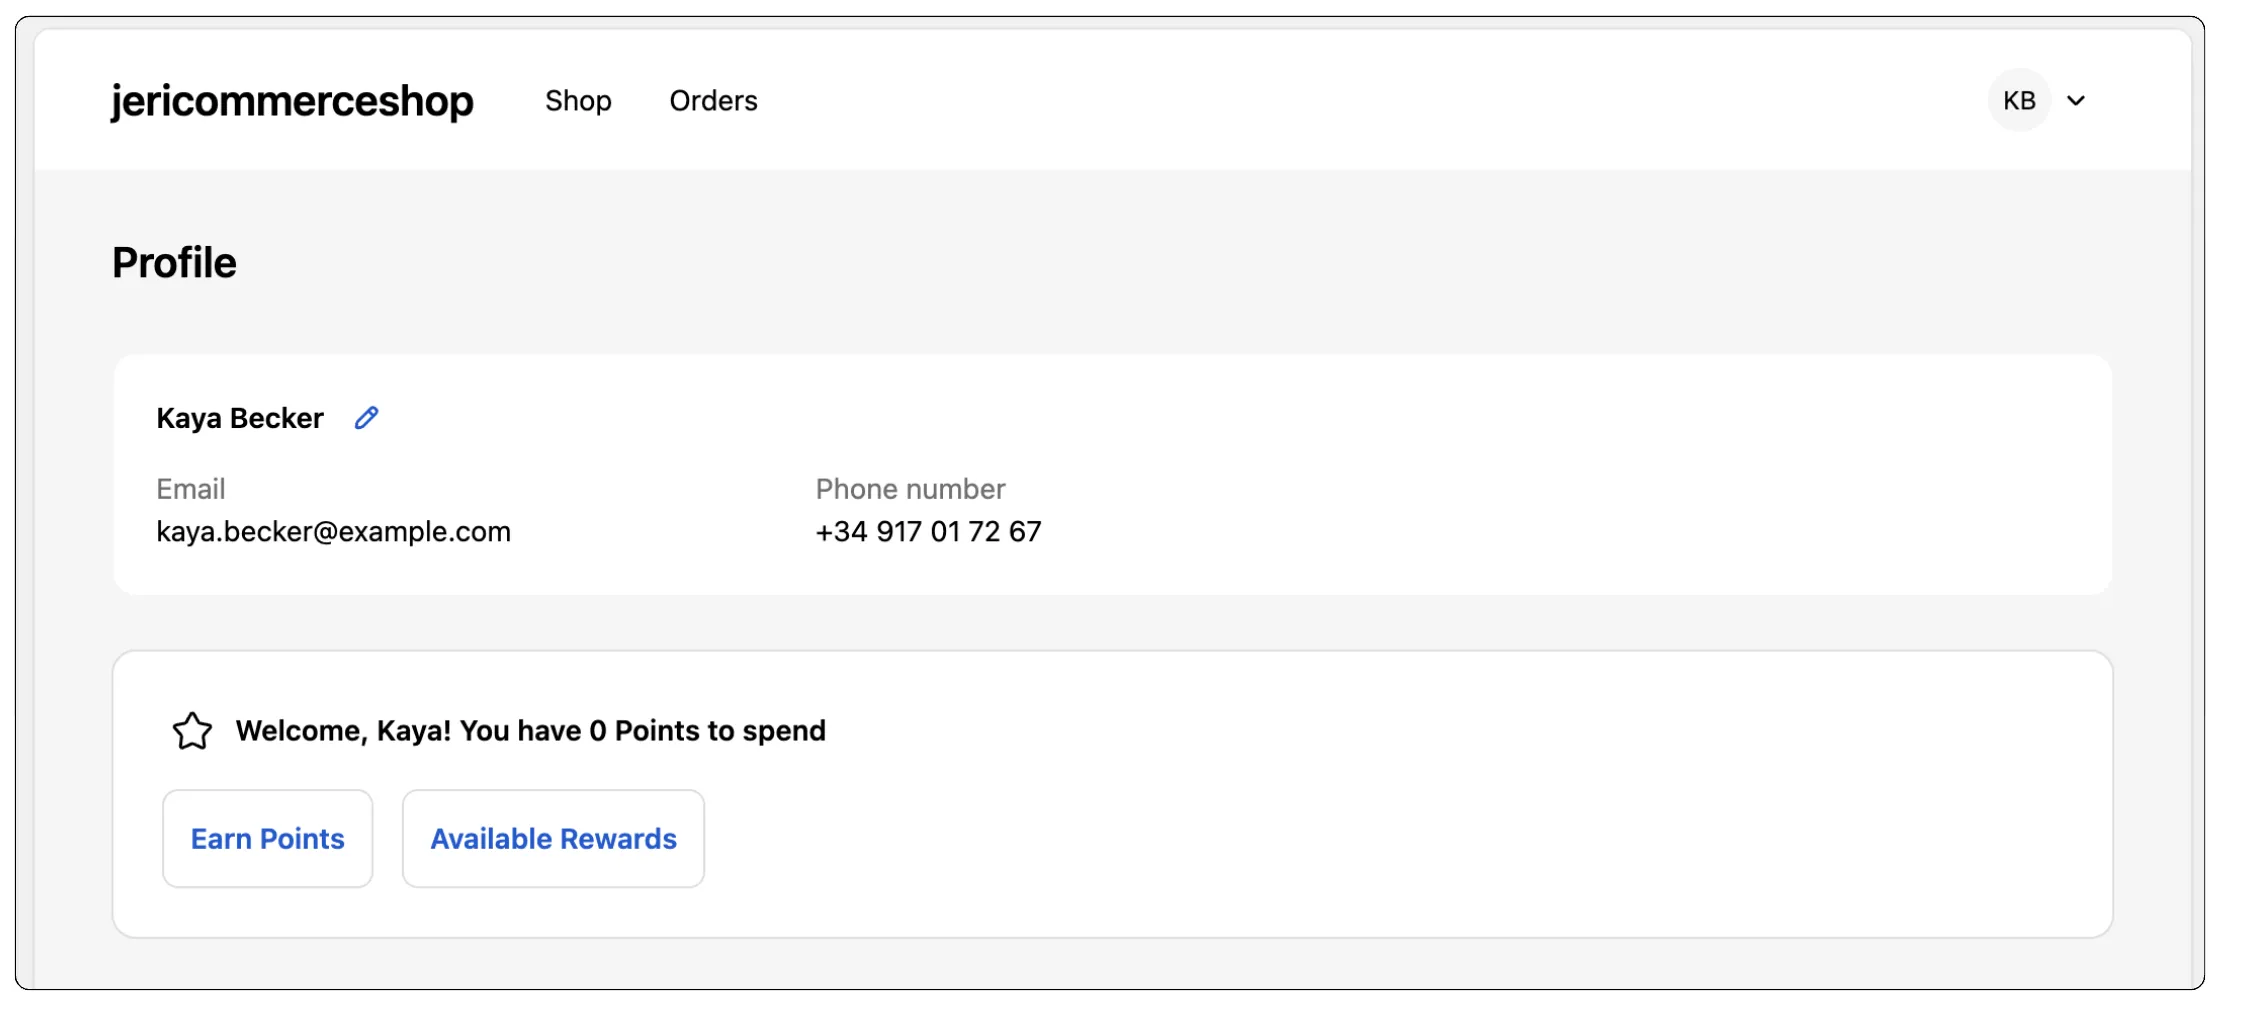Click the "0 Points" text in the welcome message
Viewport: 2244px width, 1018px height.
tap(644, 731)
